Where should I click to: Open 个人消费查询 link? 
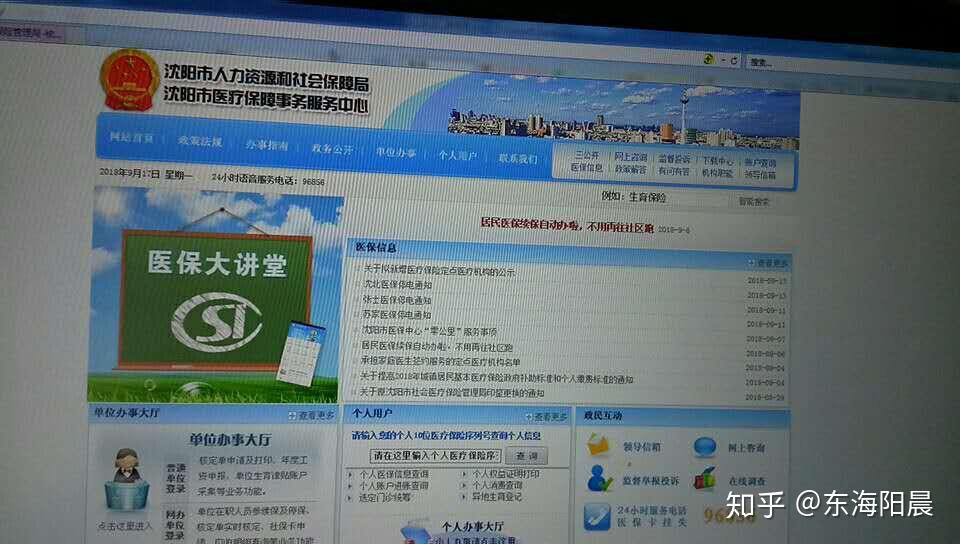click(497, 485)
